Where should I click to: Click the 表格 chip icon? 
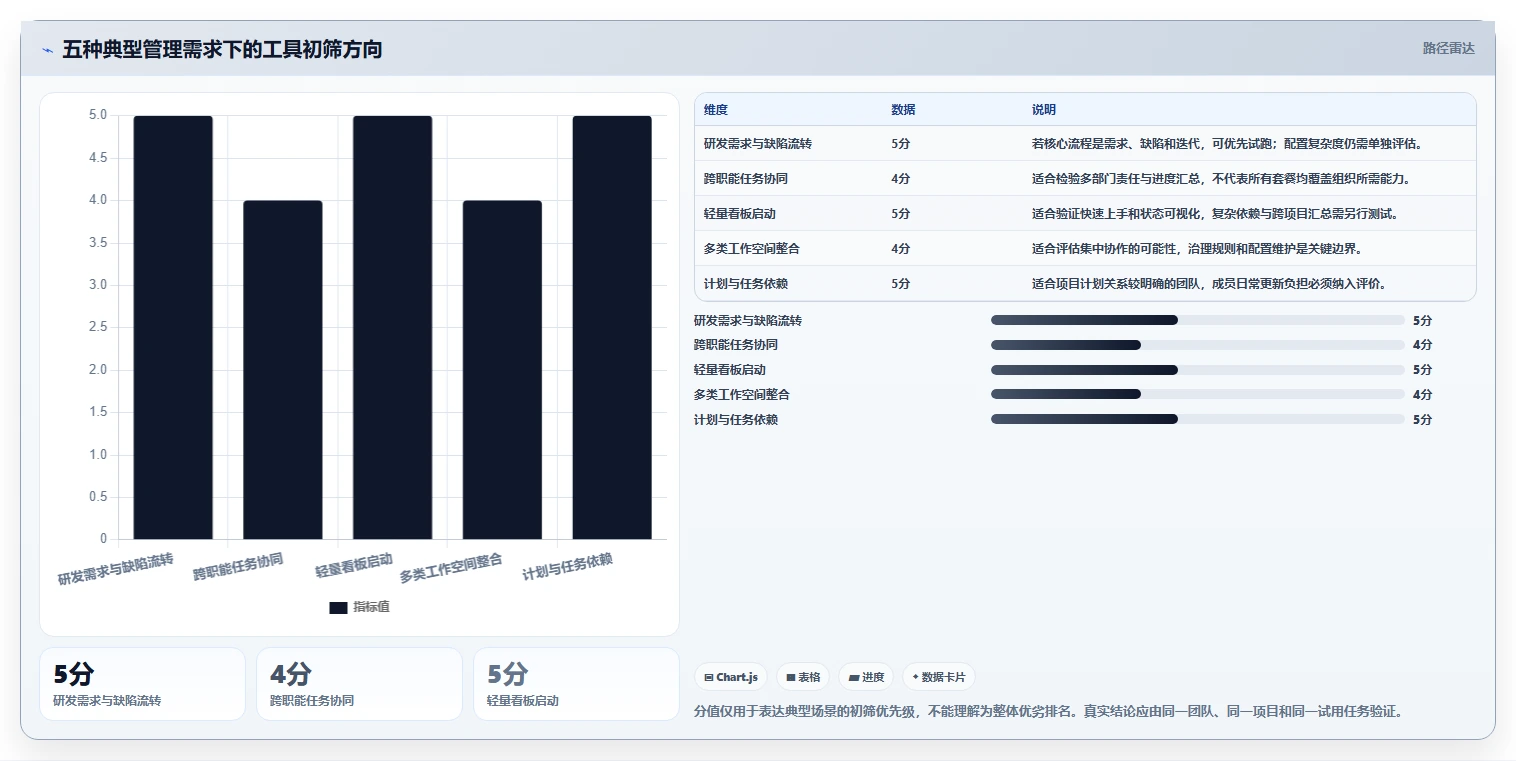[791, 677]
